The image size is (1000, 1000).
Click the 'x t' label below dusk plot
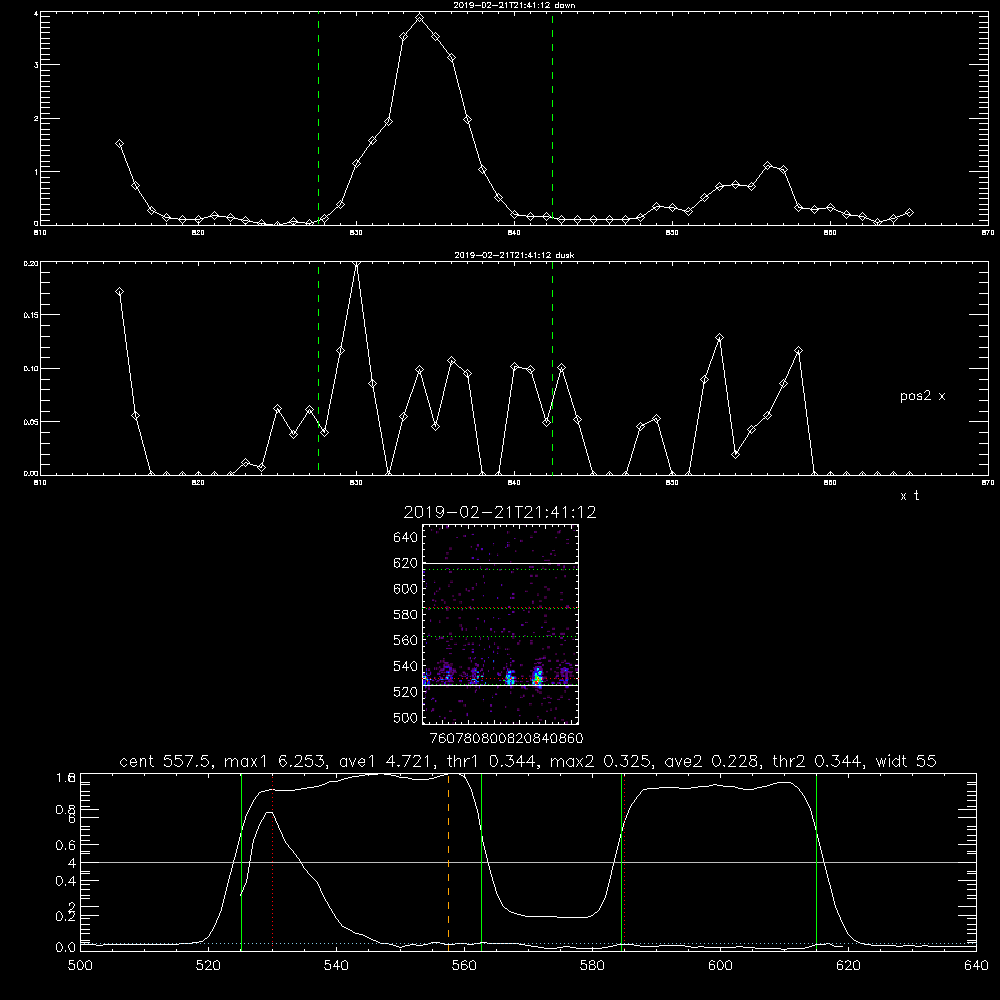tap(909, 496)
